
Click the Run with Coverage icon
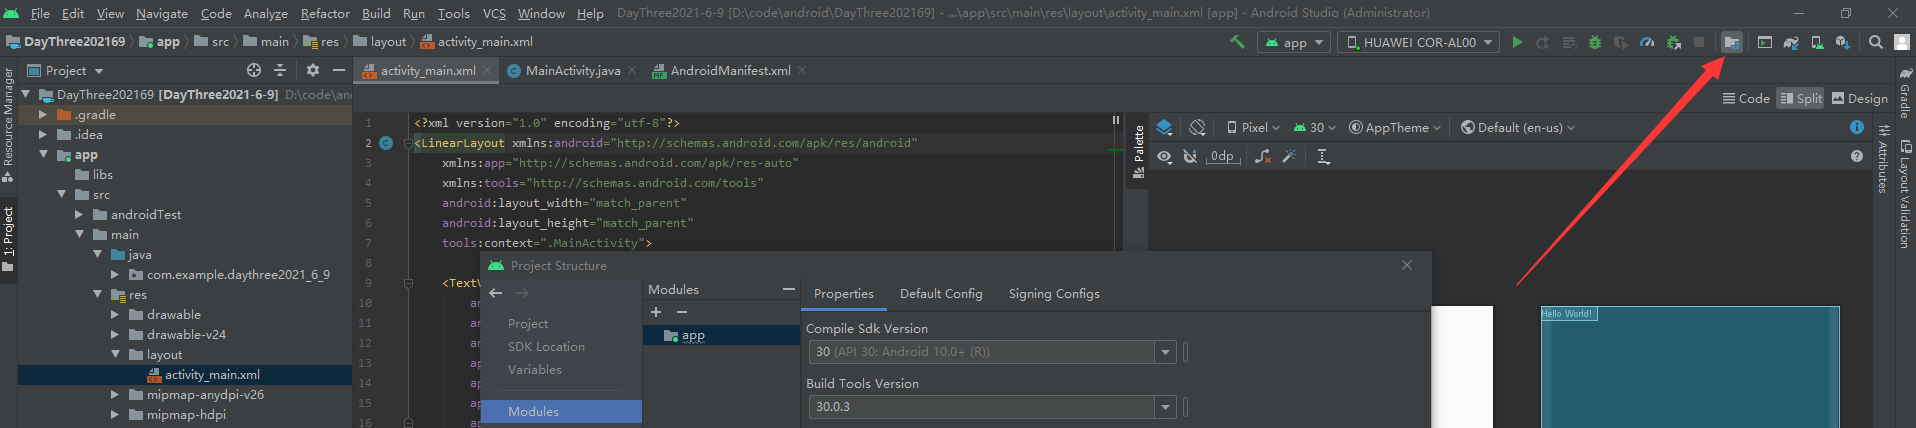(x=1621, y=42)
